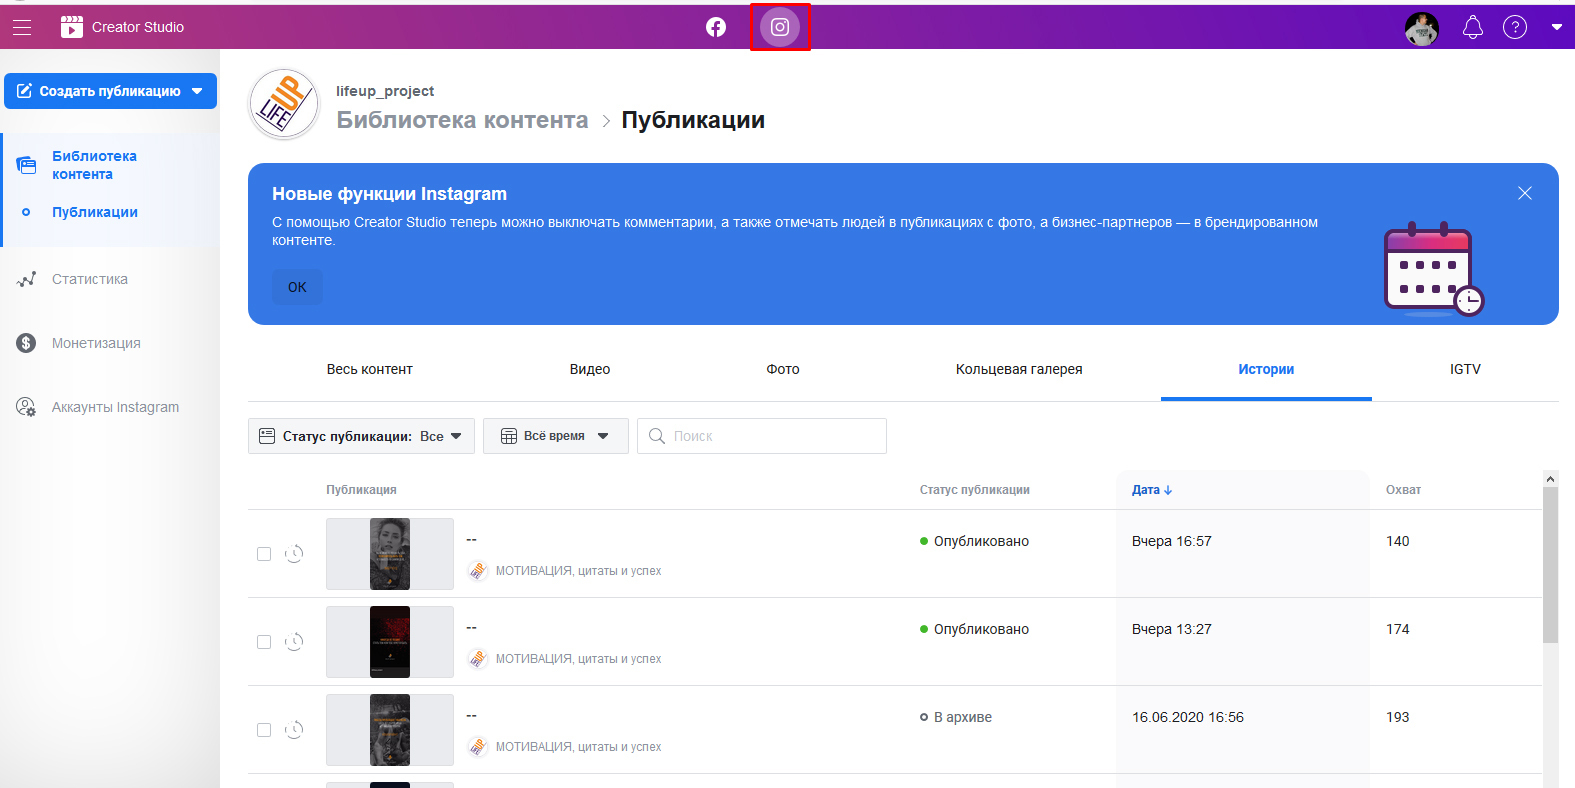Click Библиотека контента breadcrumb link
1575x788 pixels.
tap(462, 120)
